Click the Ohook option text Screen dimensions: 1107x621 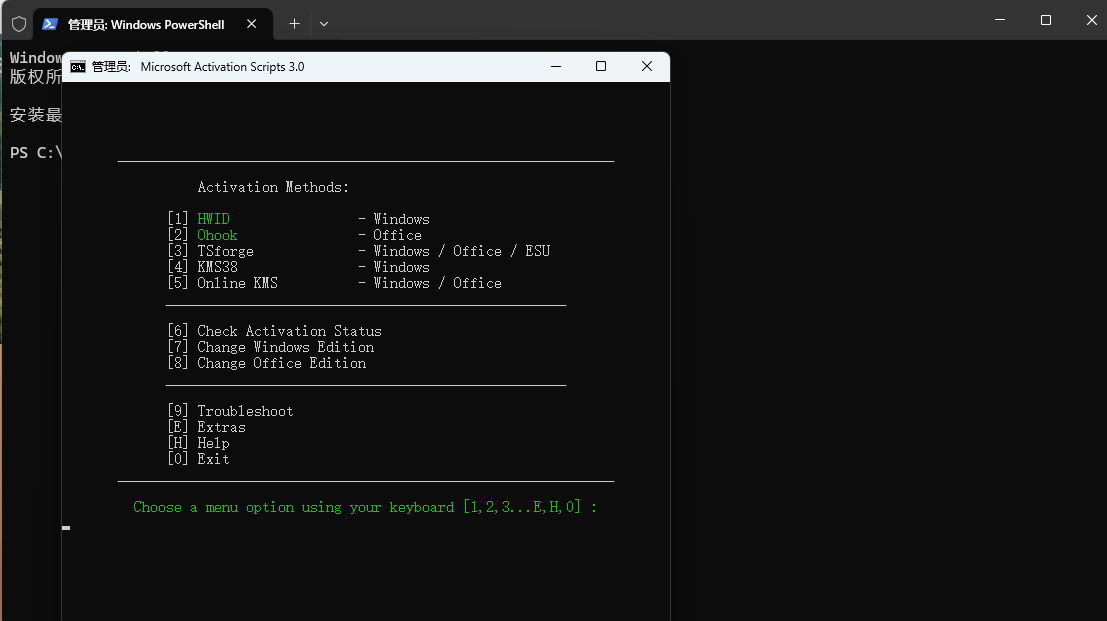[x=217, y=235]
